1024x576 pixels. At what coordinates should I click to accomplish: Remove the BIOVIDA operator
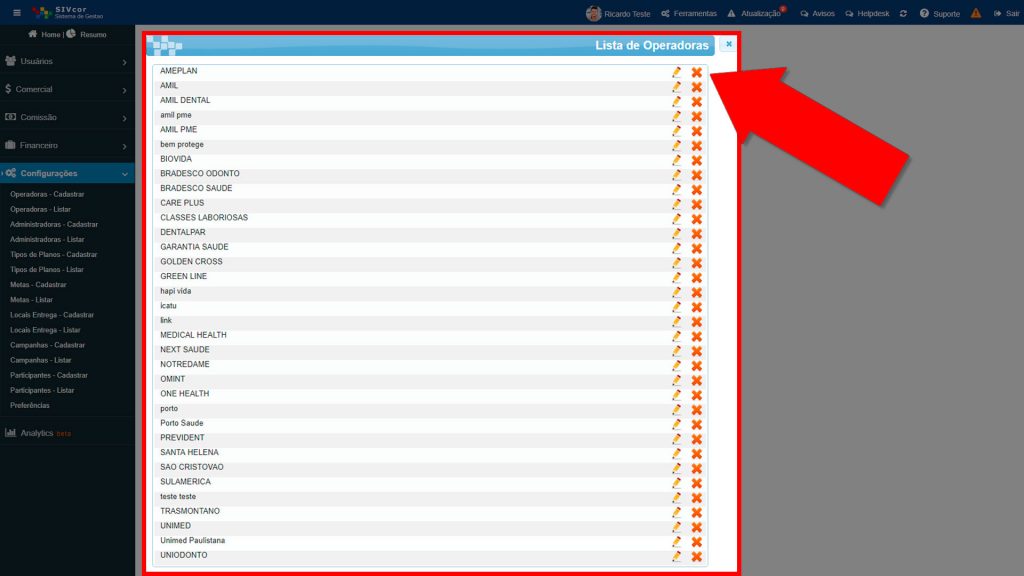tap(697, 160)
